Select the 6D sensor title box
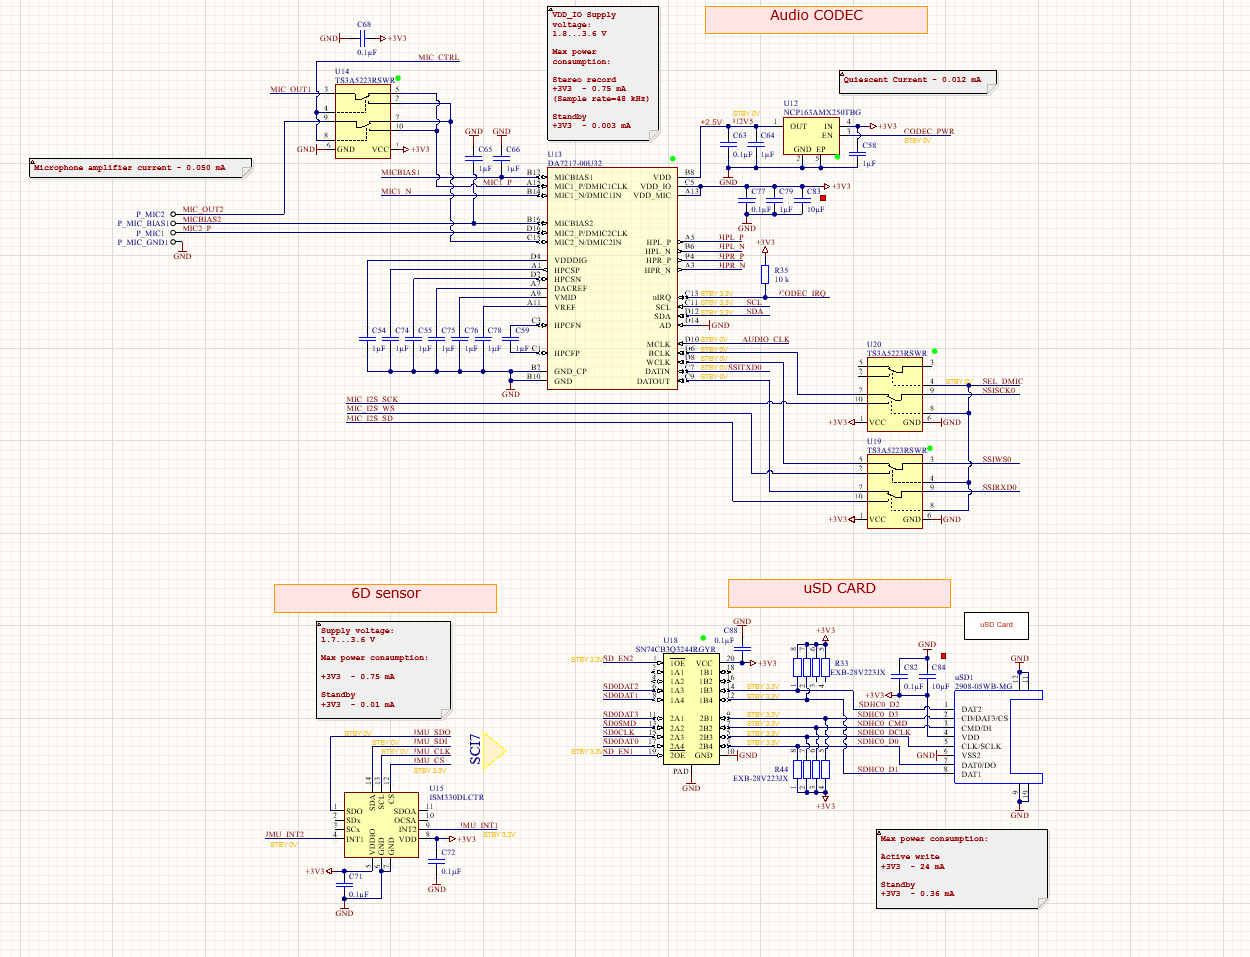This screenshot has width=1250, height=957. 386,598
